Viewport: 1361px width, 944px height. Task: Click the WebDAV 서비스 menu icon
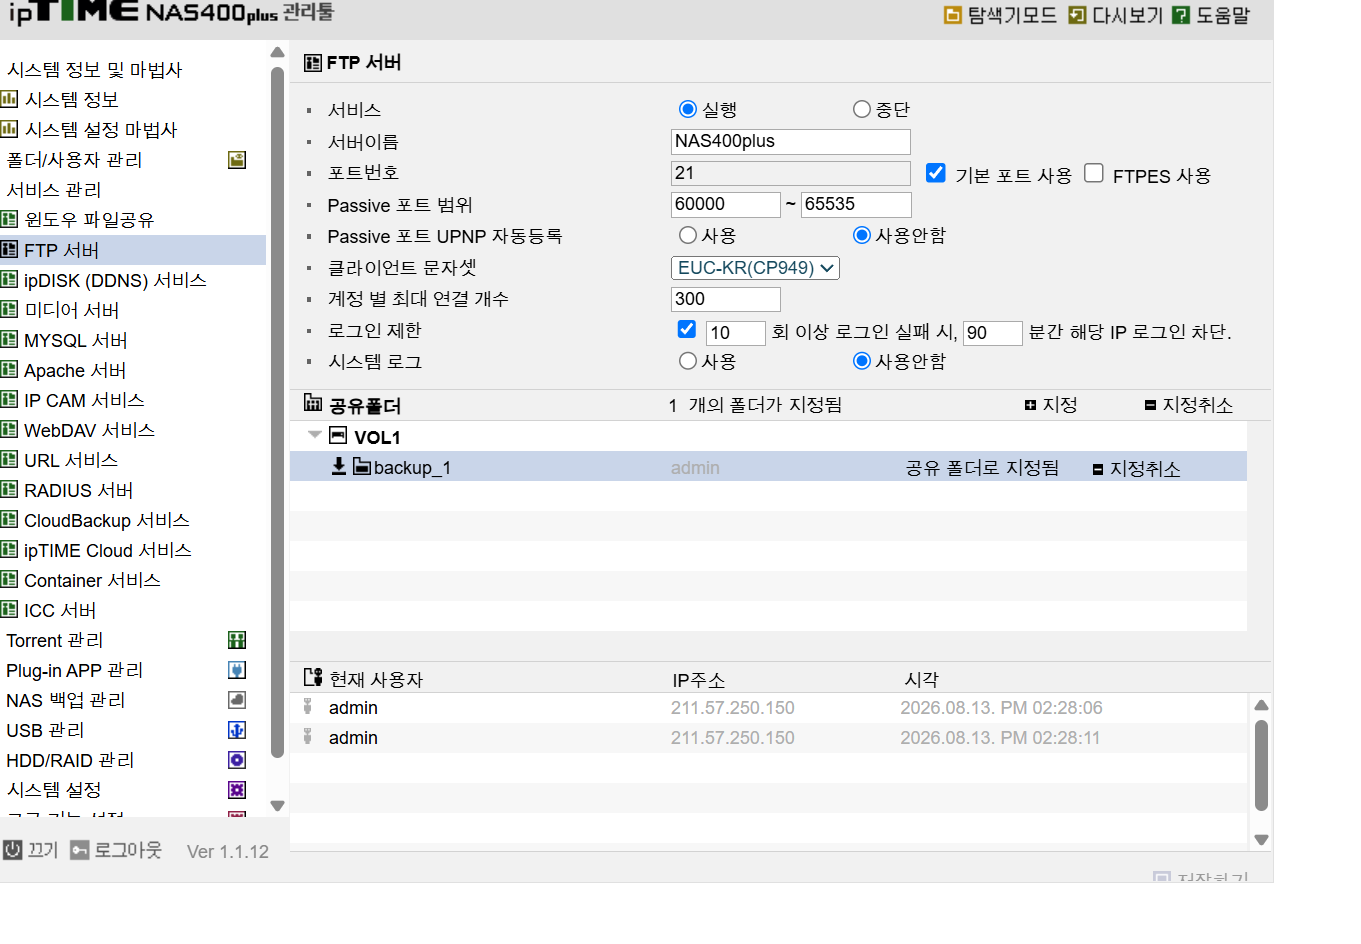point(9,429)
